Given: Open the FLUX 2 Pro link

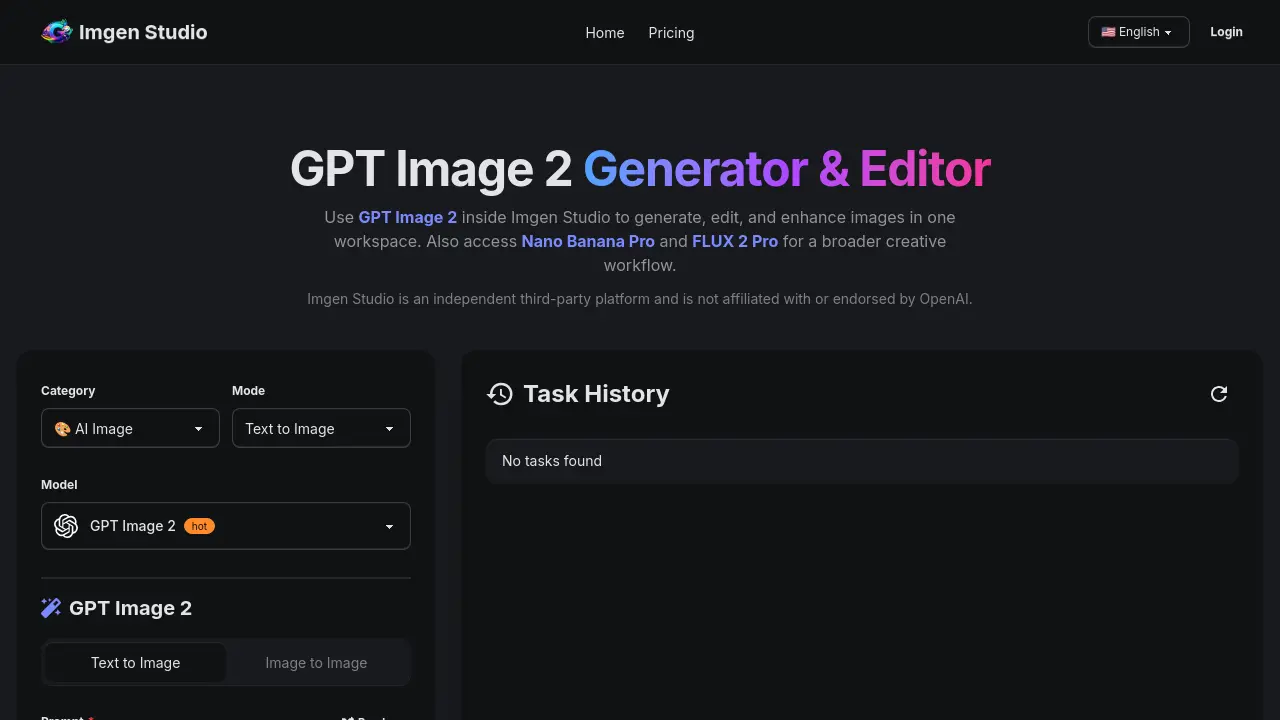Looking at the screenshot, I should pos(735,241).
